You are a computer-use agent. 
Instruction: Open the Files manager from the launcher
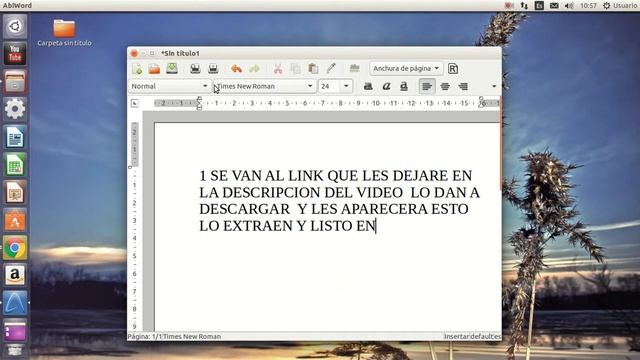[15, 82]
